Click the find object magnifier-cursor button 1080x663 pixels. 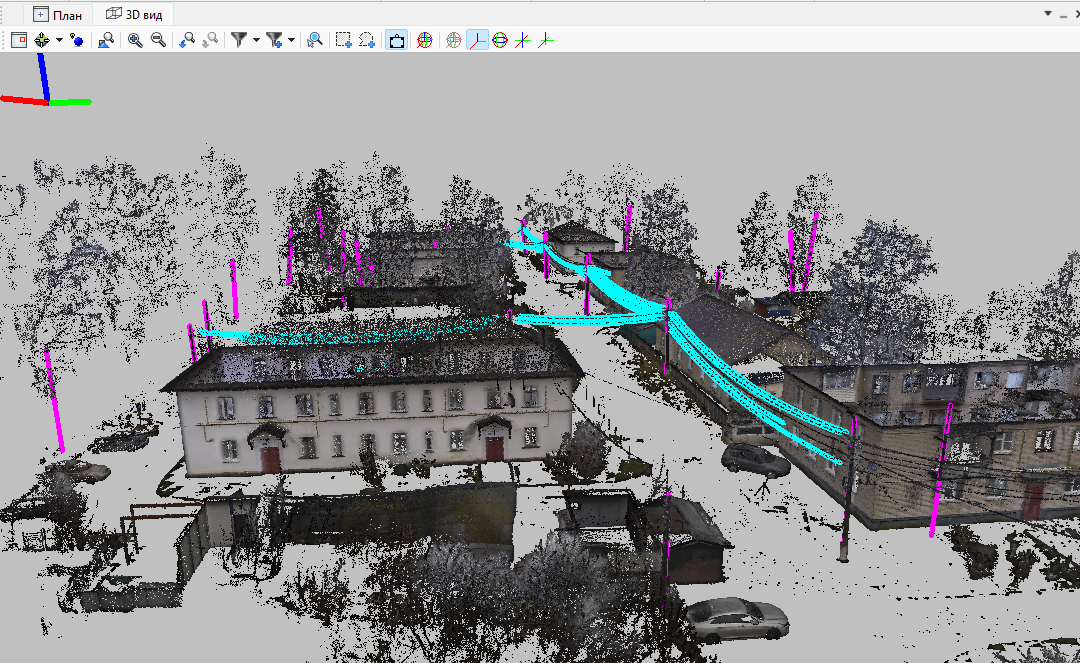pyautogui.click(x=315, y=40)
